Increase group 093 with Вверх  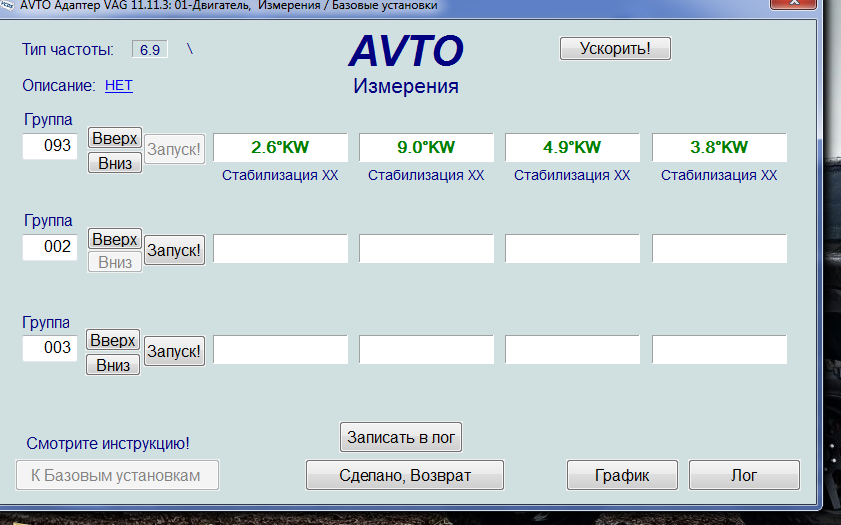click(x=115, y=138)
